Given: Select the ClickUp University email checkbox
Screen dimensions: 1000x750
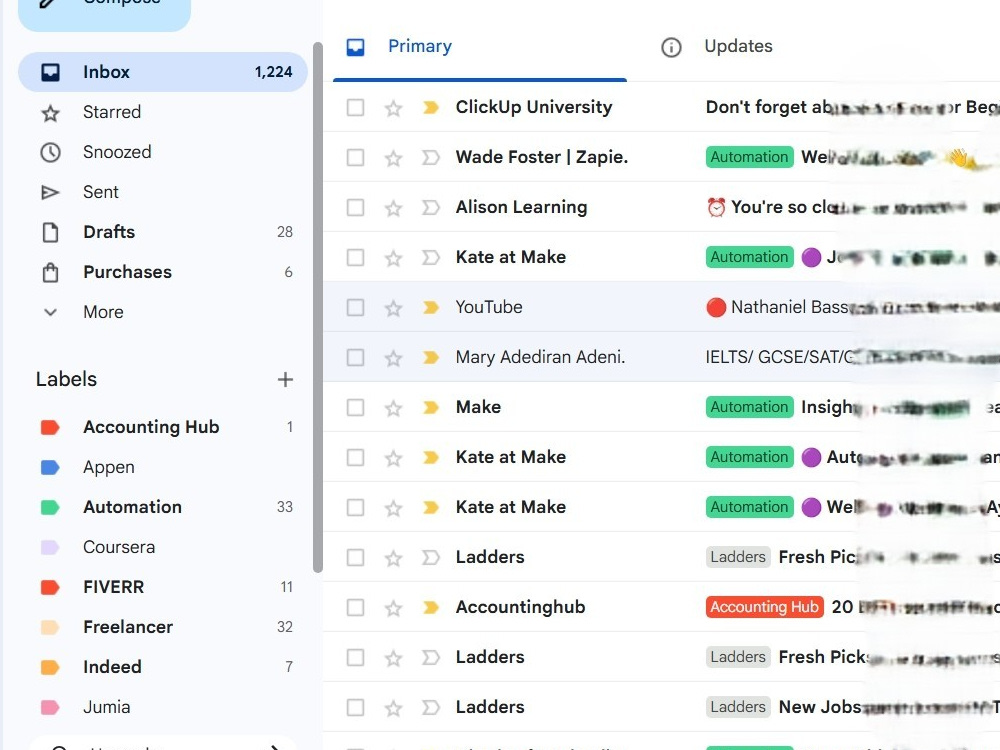Looking at the screenshot, I should (355, 108).
